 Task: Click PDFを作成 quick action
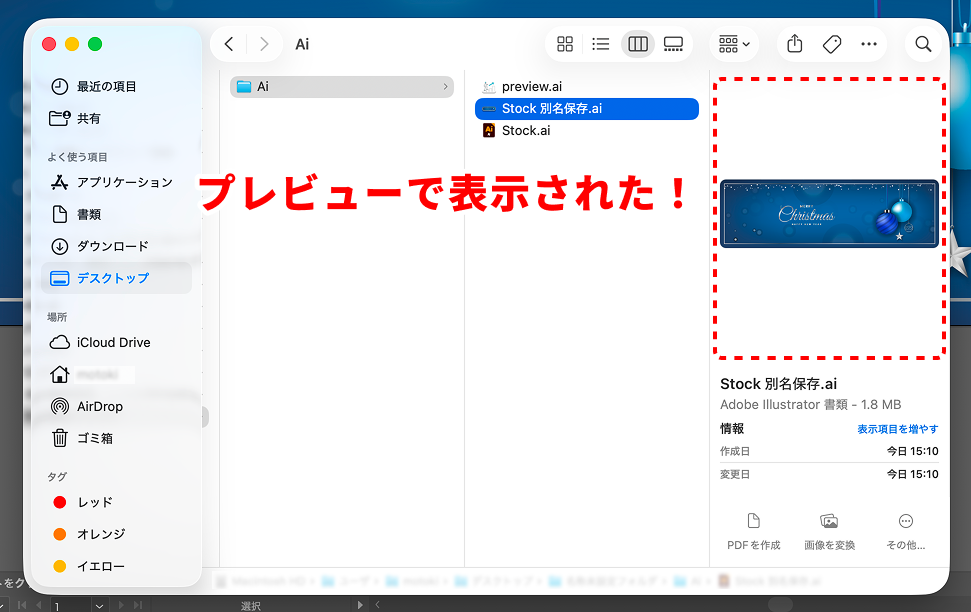coord(754,531)
